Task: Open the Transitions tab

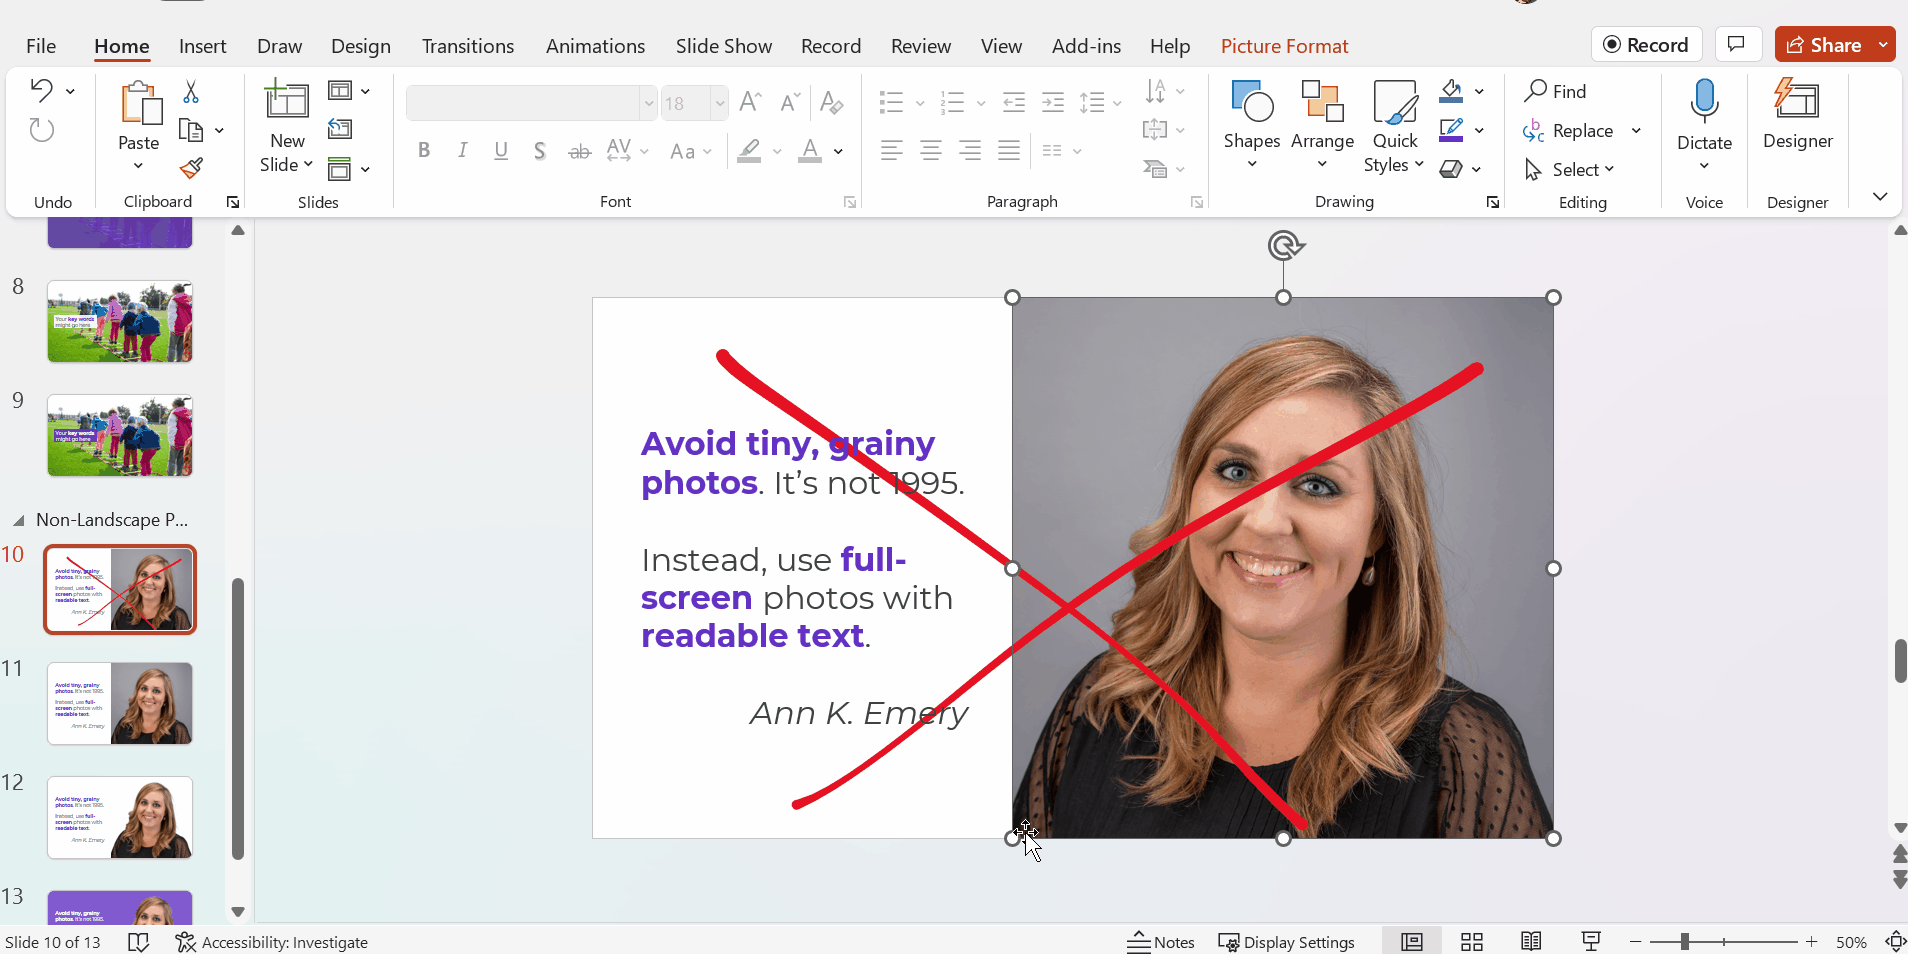Action: (468, 46)
